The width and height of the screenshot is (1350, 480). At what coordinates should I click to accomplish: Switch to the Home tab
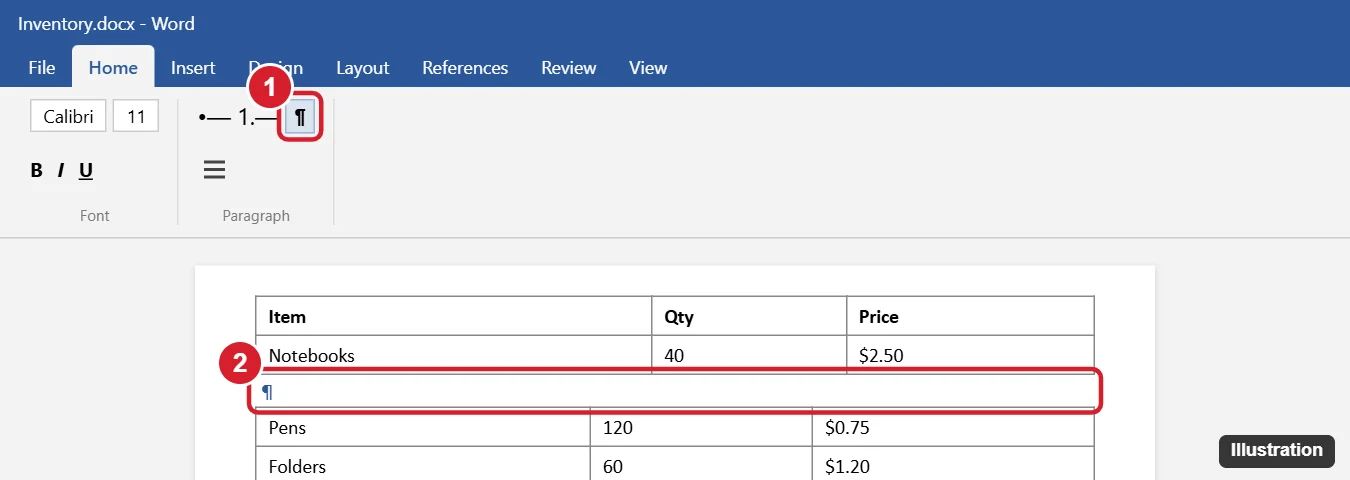coord(113,68)
